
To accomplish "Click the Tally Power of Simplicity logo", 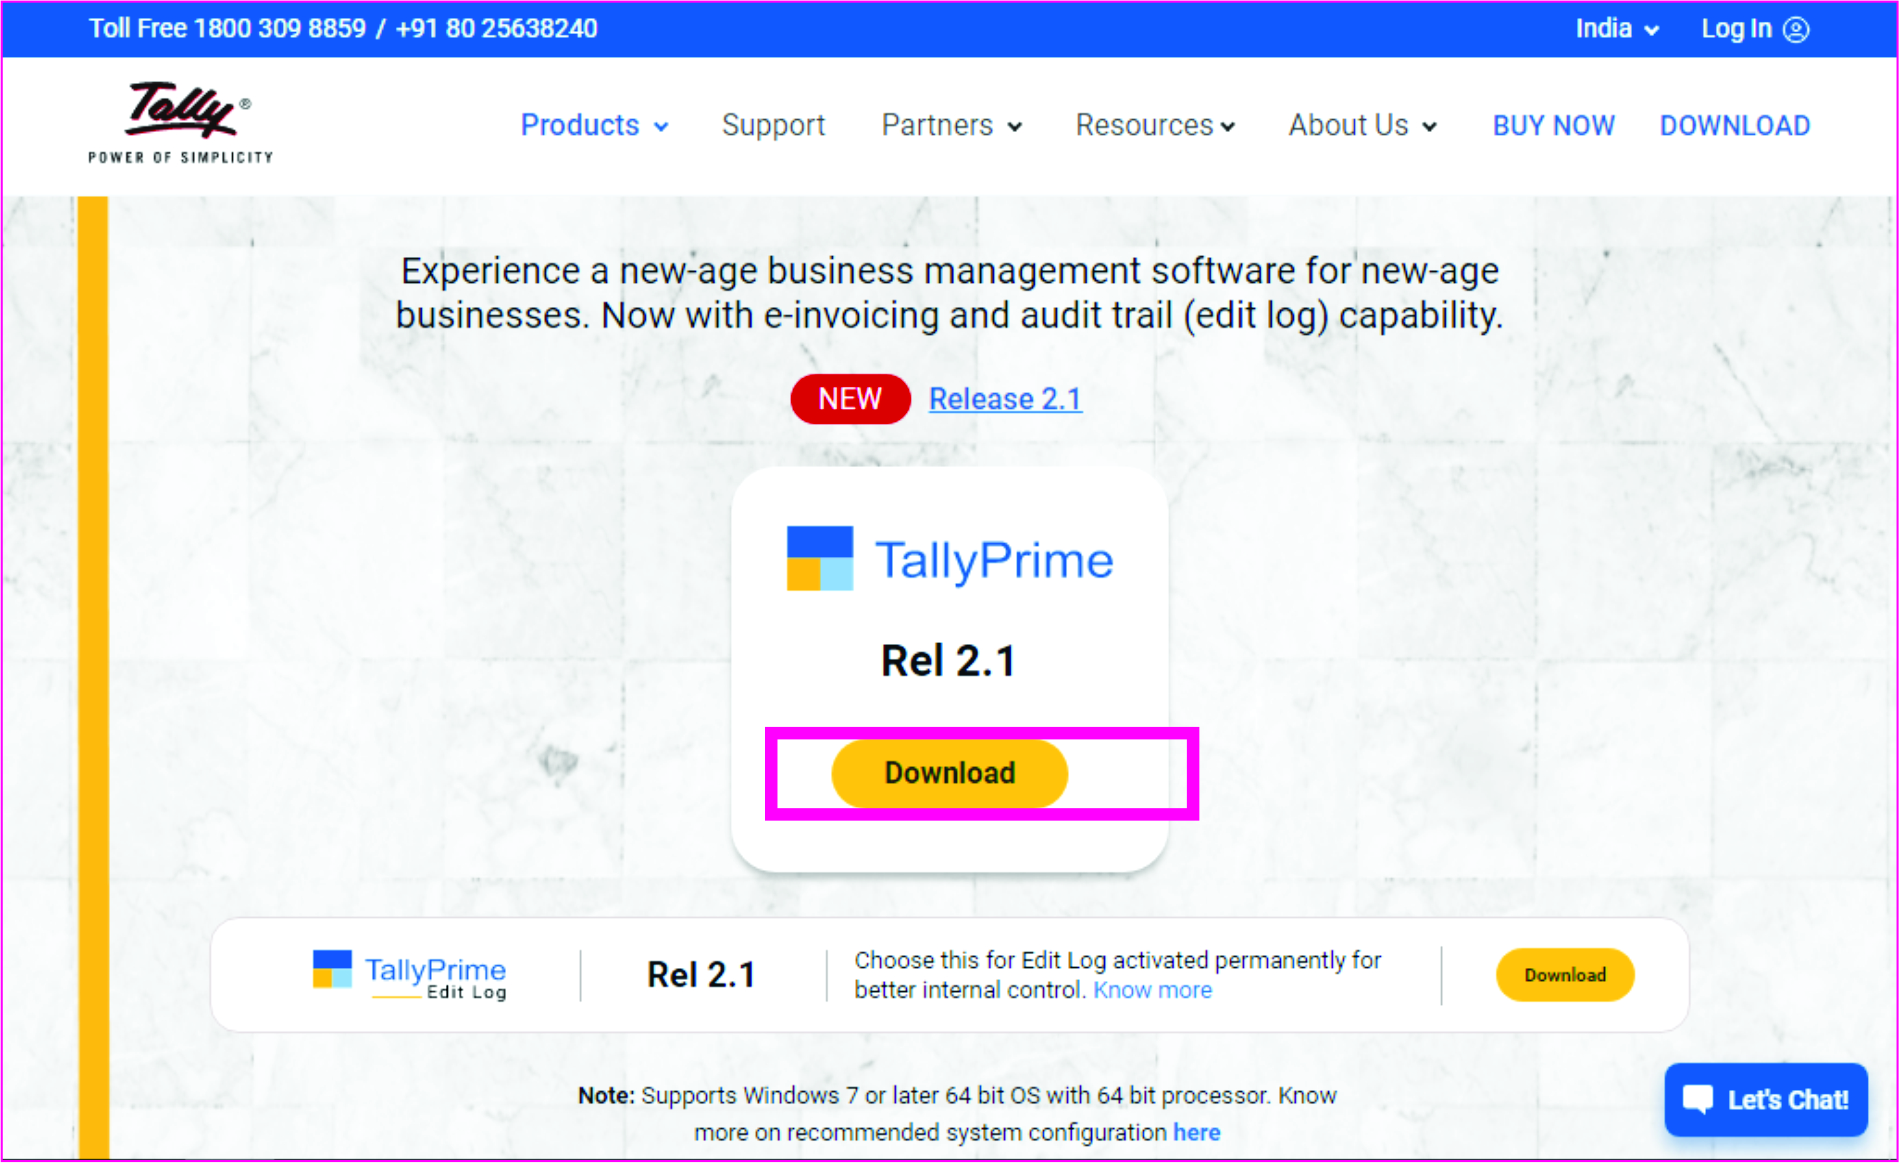I will 180,122.
